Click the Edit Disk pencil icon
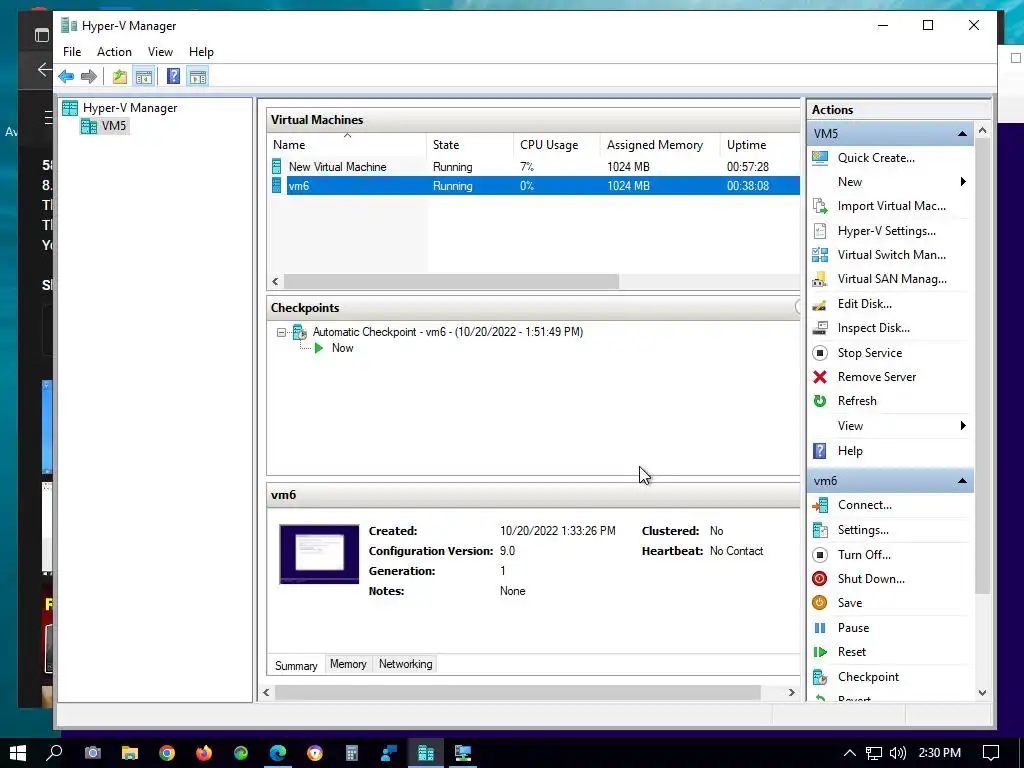The image size is (1024, 768). (x=820, y=304)
